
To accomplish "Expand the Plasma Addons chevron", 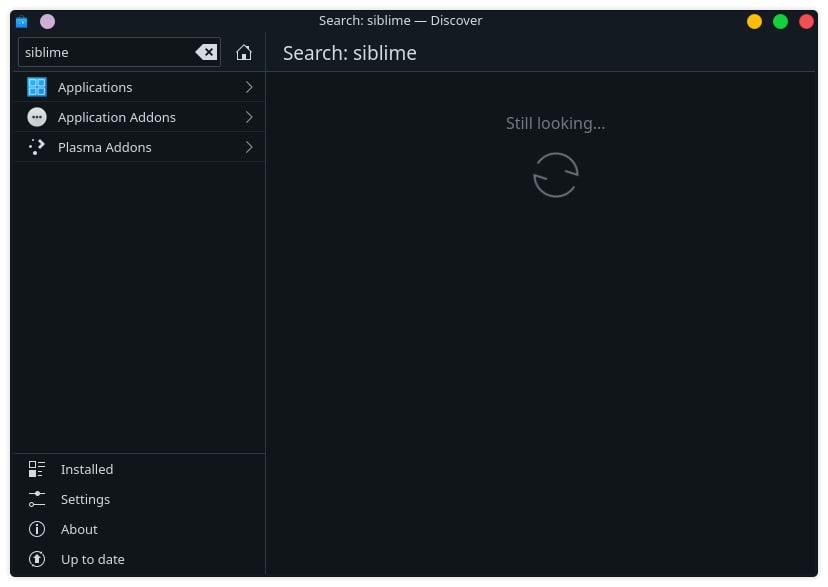I will tap(249, 147).
